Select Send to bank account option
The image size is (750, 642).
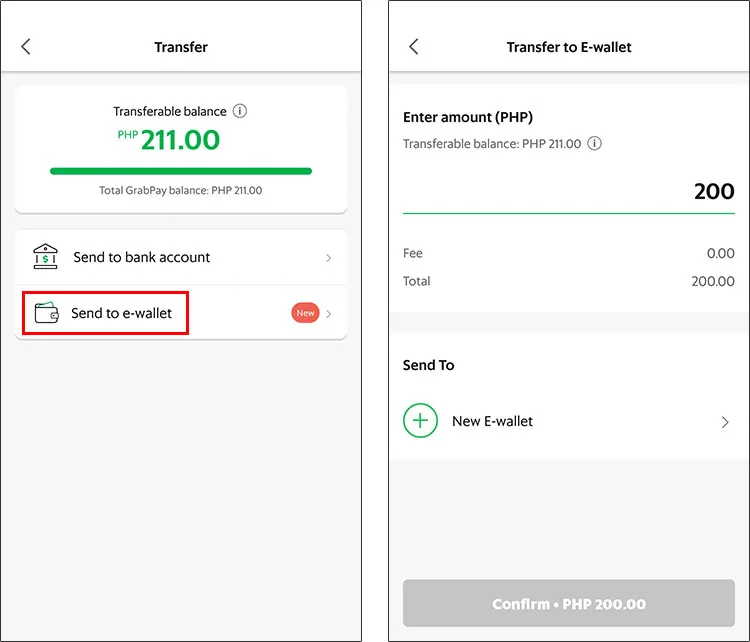tap(181, 257)
